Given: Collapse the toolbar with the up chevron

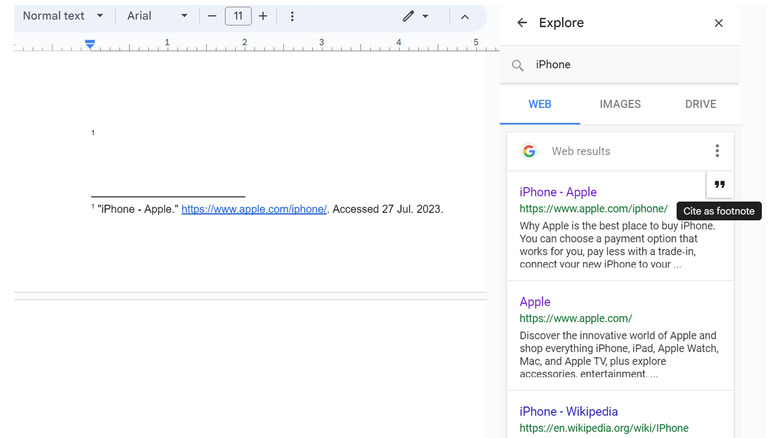Looking at the screenshot, I should click(x=465, y=16).
